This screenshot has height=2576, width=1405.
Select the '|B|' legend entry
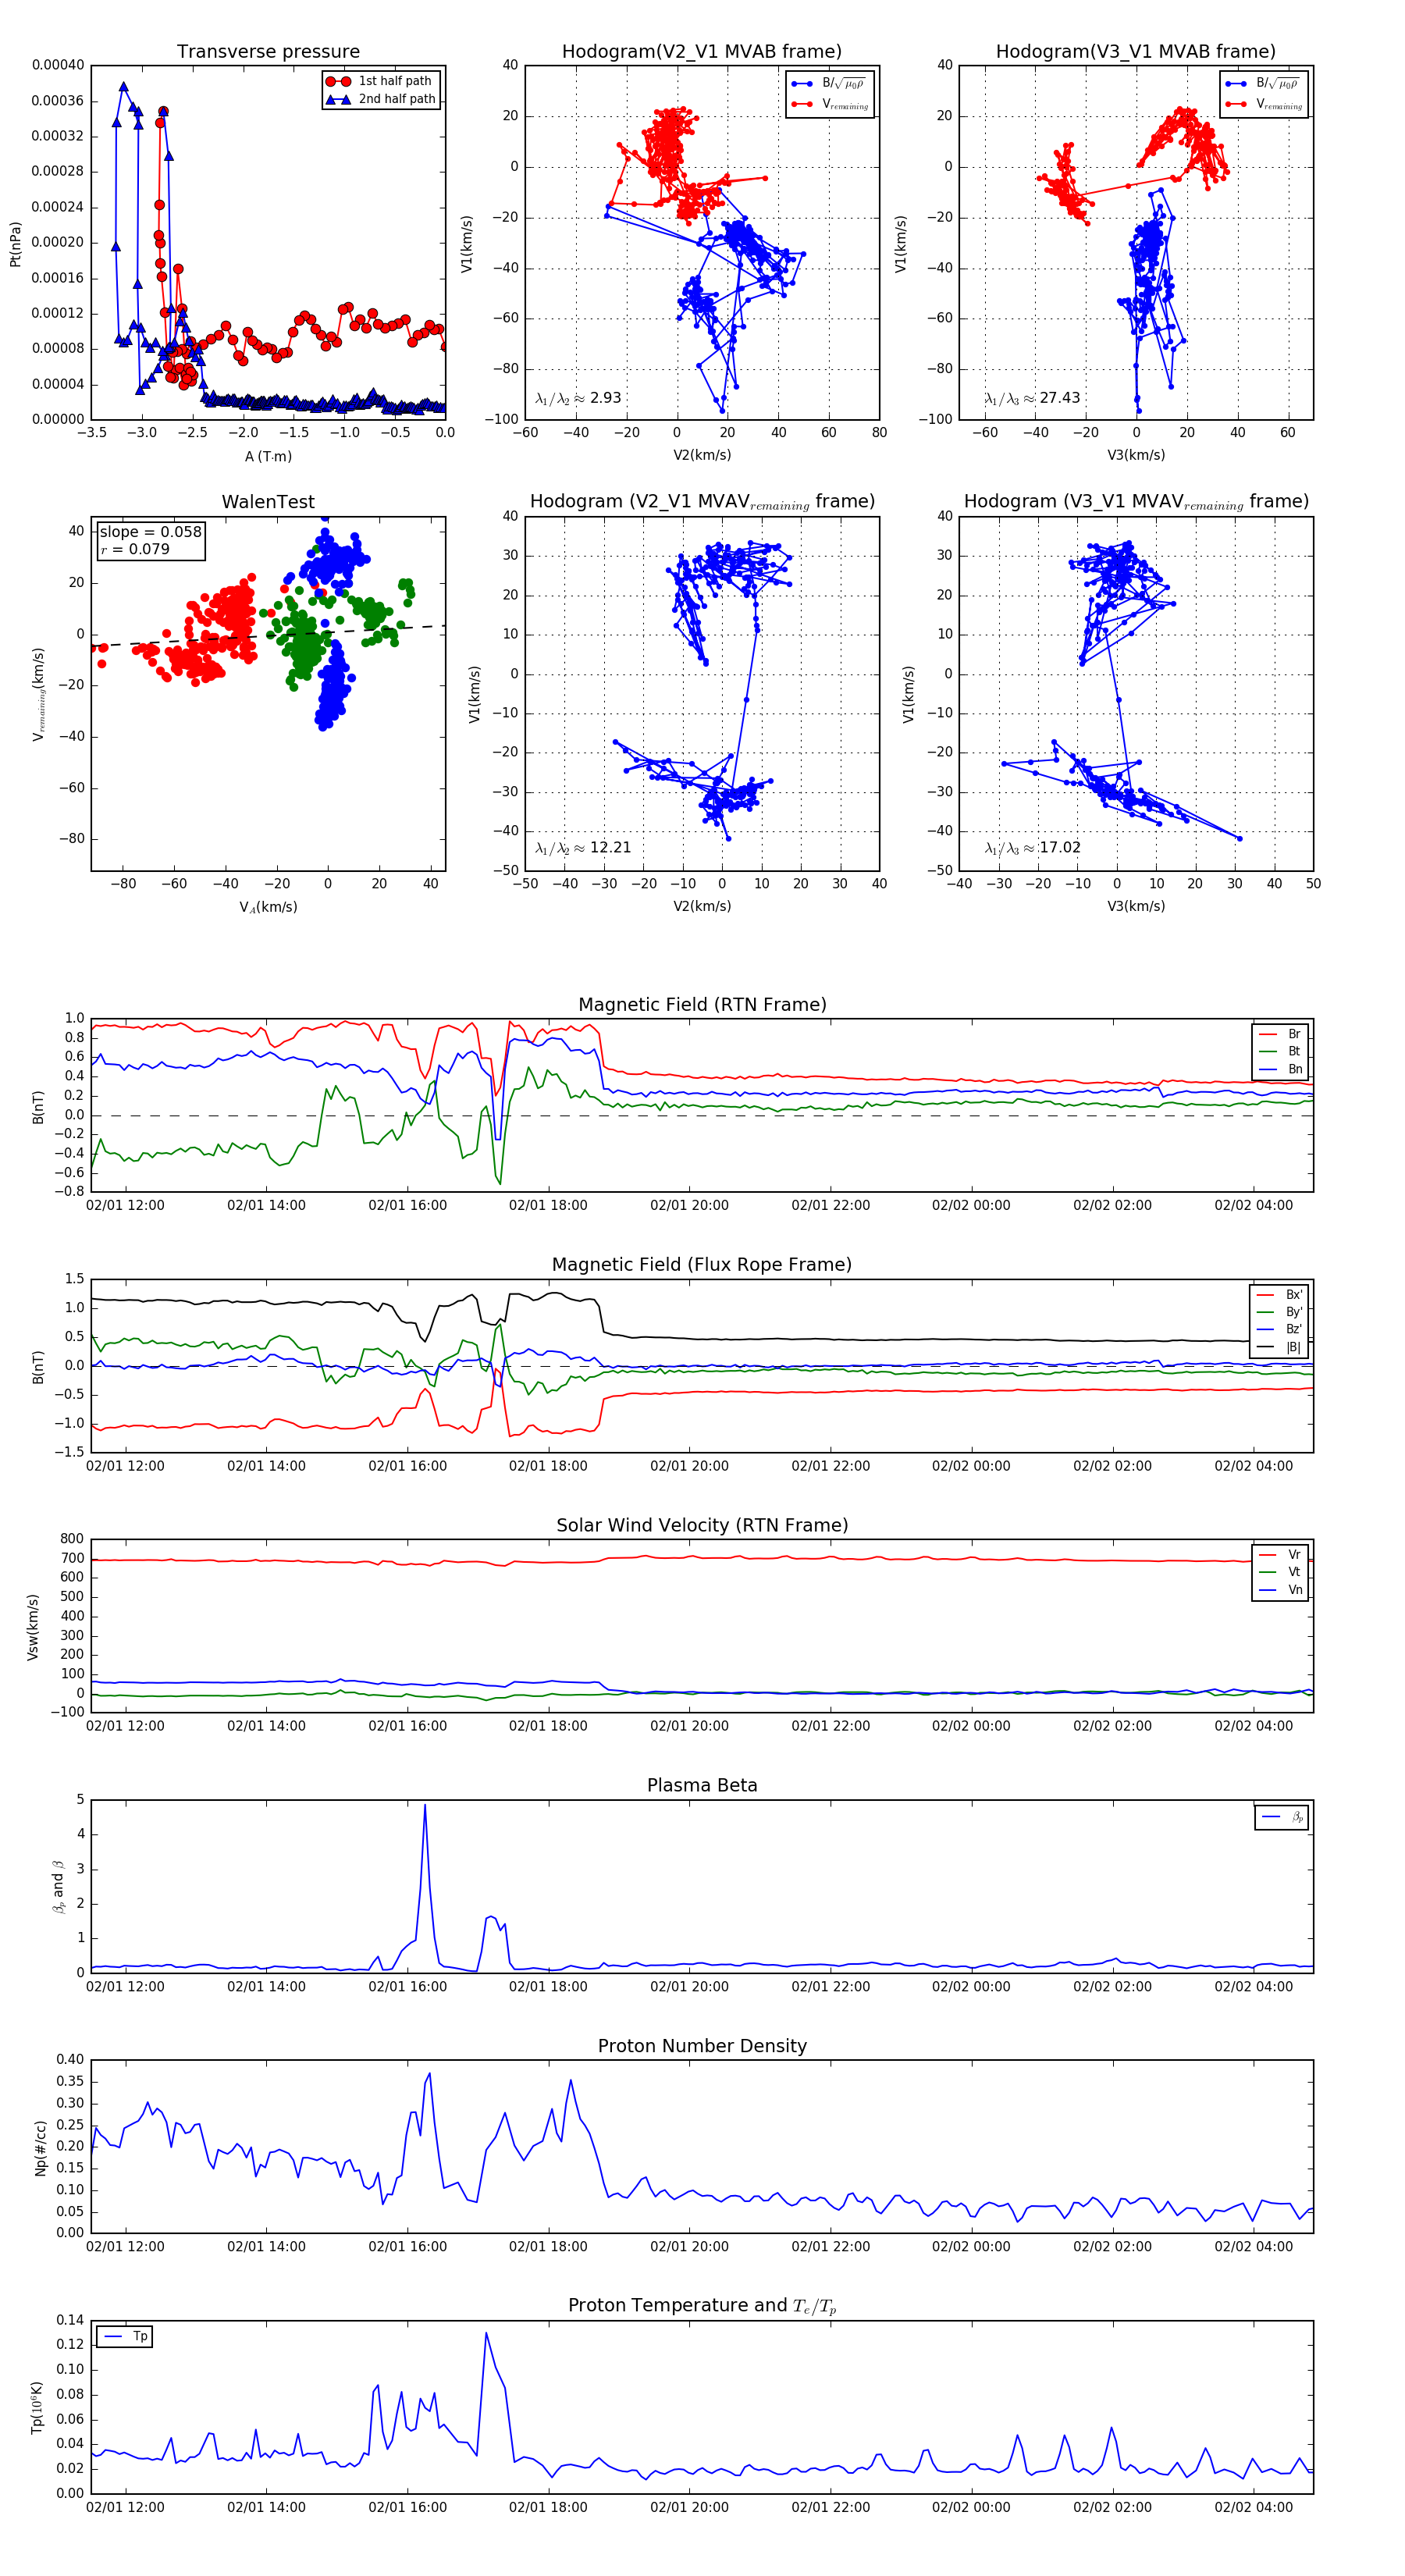[1280, 1347]
